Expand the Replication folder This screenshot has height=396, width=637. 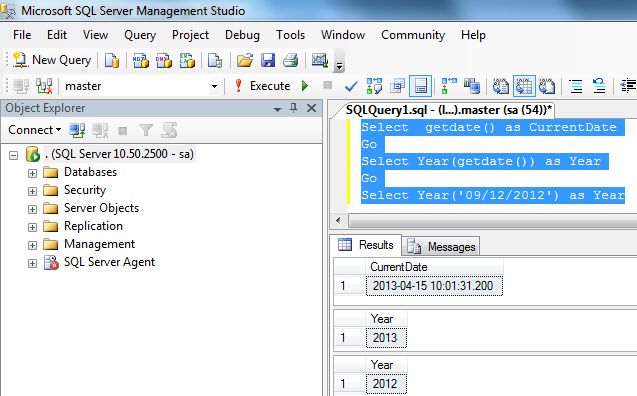(32, 227)
